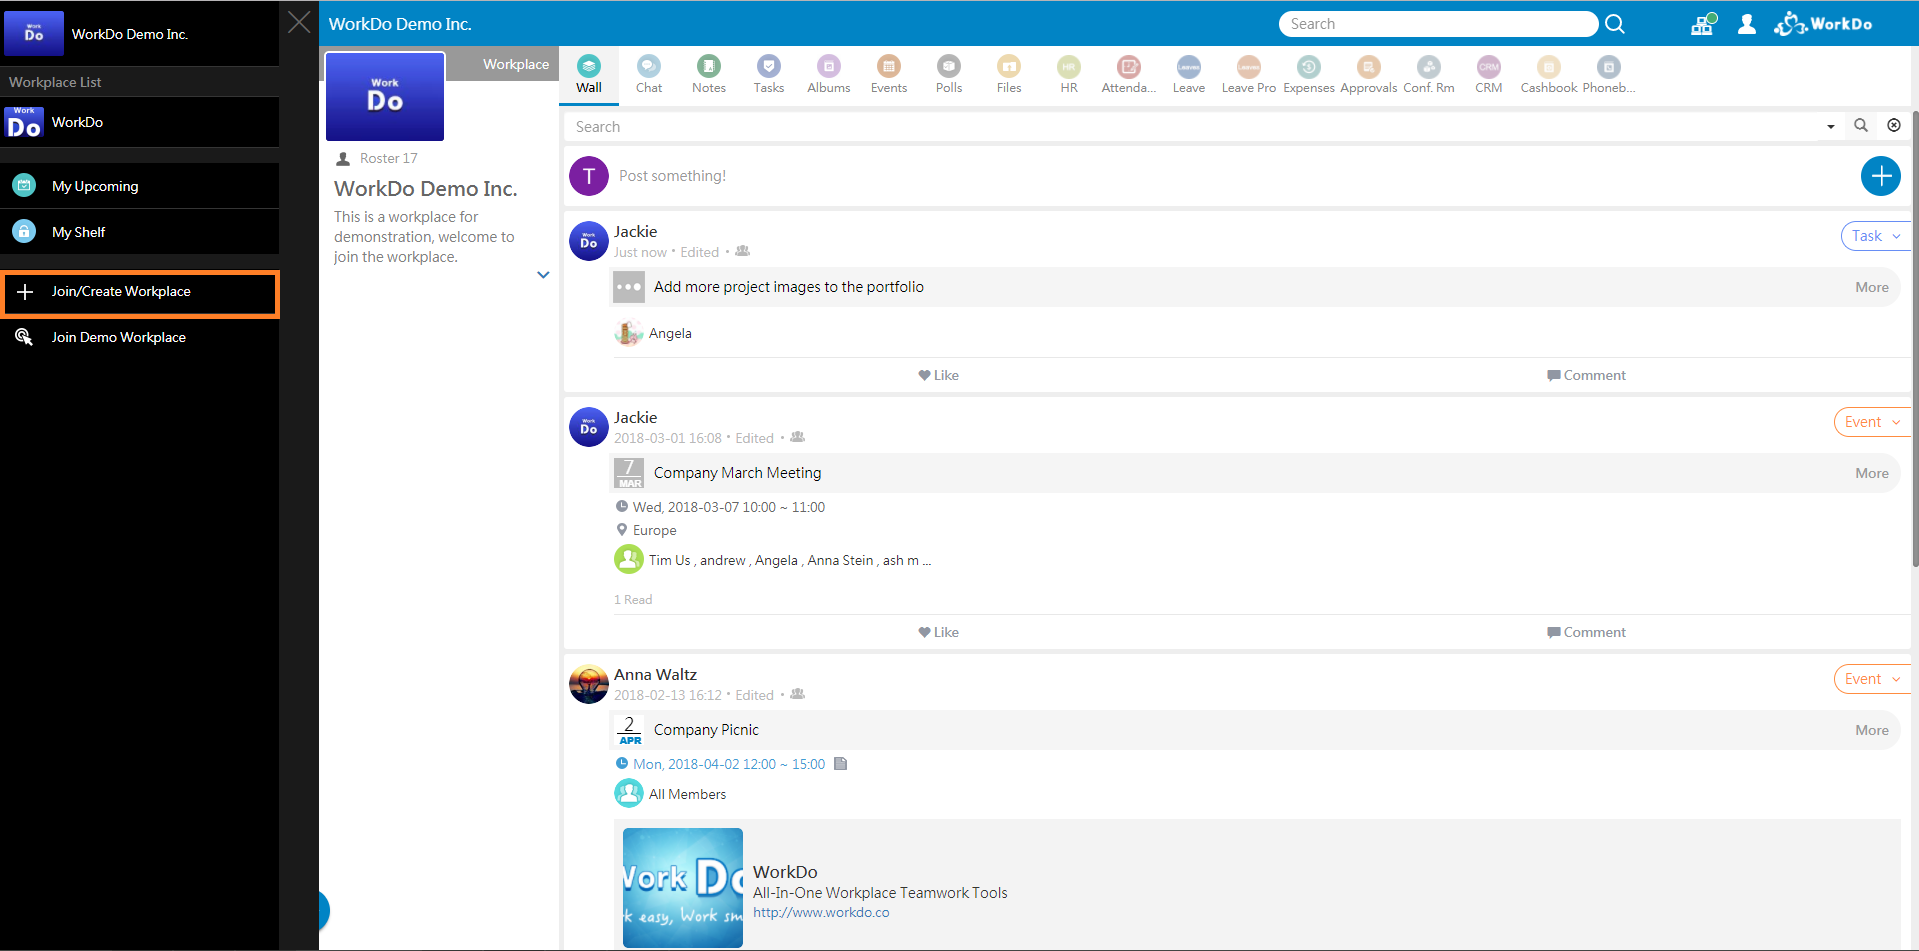The height and width of the screenshot is (951, 1919).
Task: Click the WorkDo Demo Inc. workplace logo image
Action: pos(385,96)
